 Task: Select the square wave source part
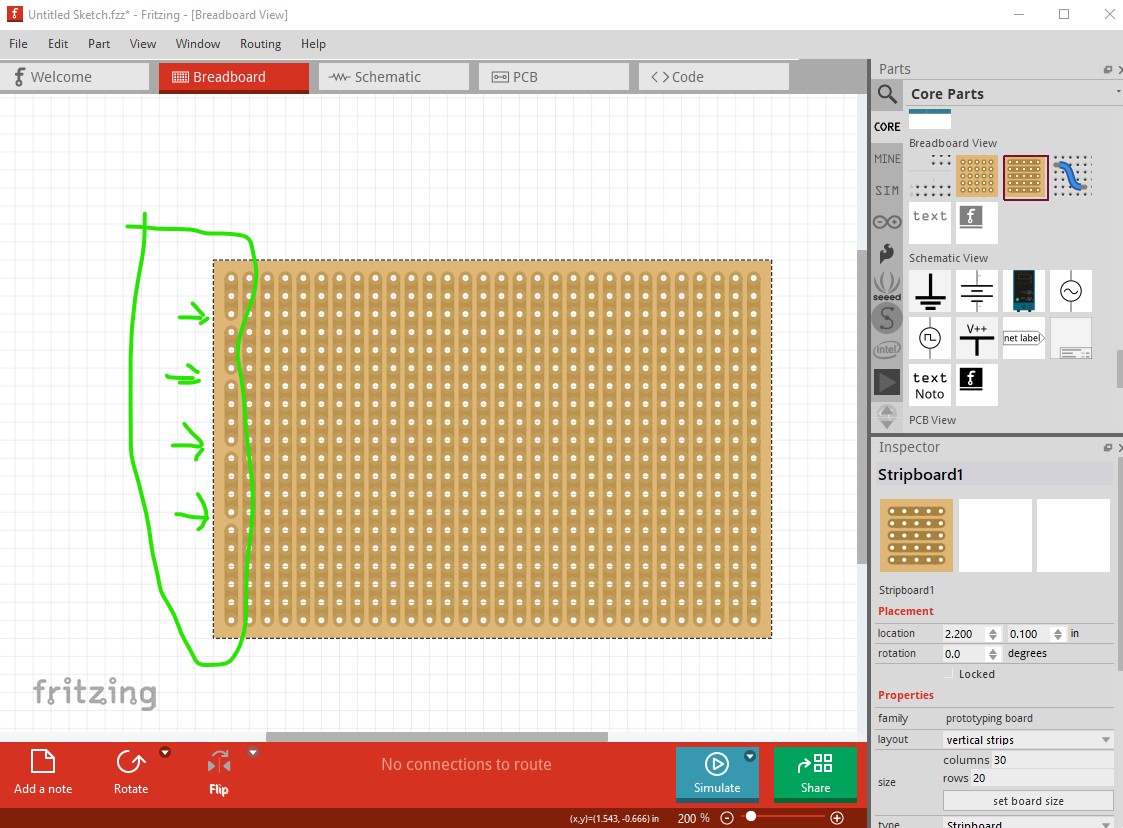click(x=930, y=338)
